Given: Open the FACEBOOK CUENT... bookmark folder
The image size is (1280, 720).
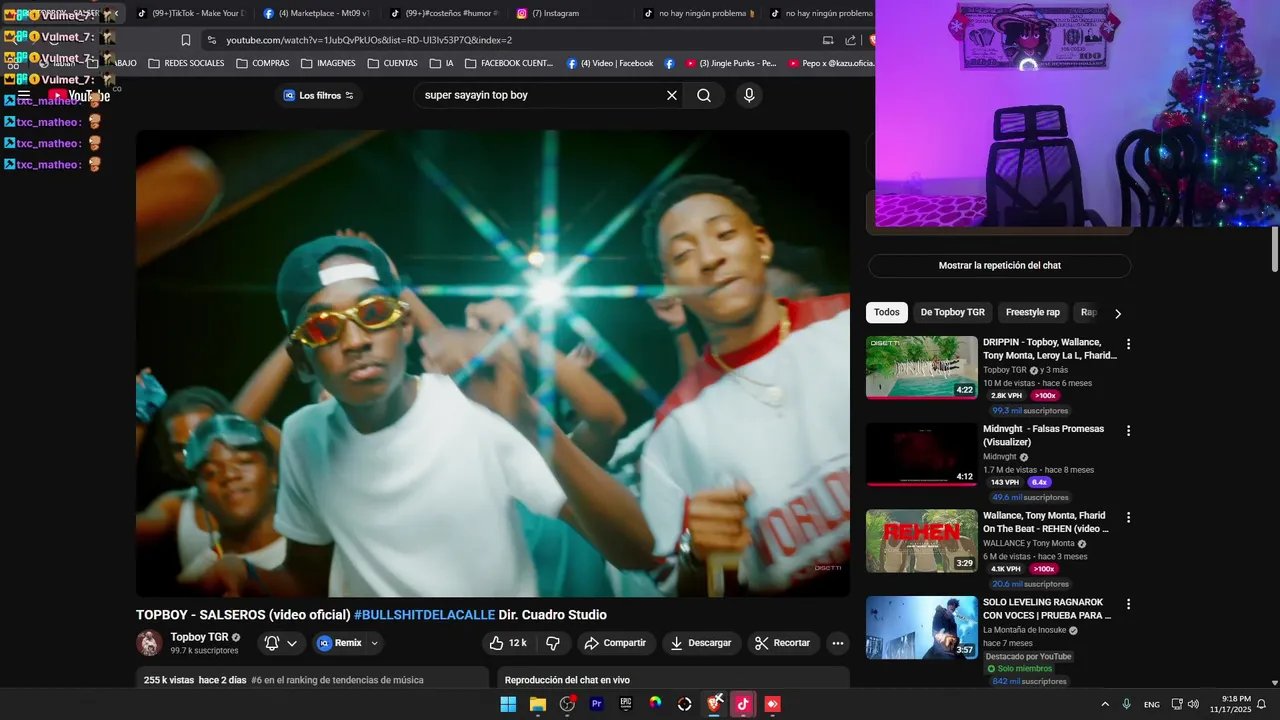Looking at the screenshot, I should pos(509,63).
